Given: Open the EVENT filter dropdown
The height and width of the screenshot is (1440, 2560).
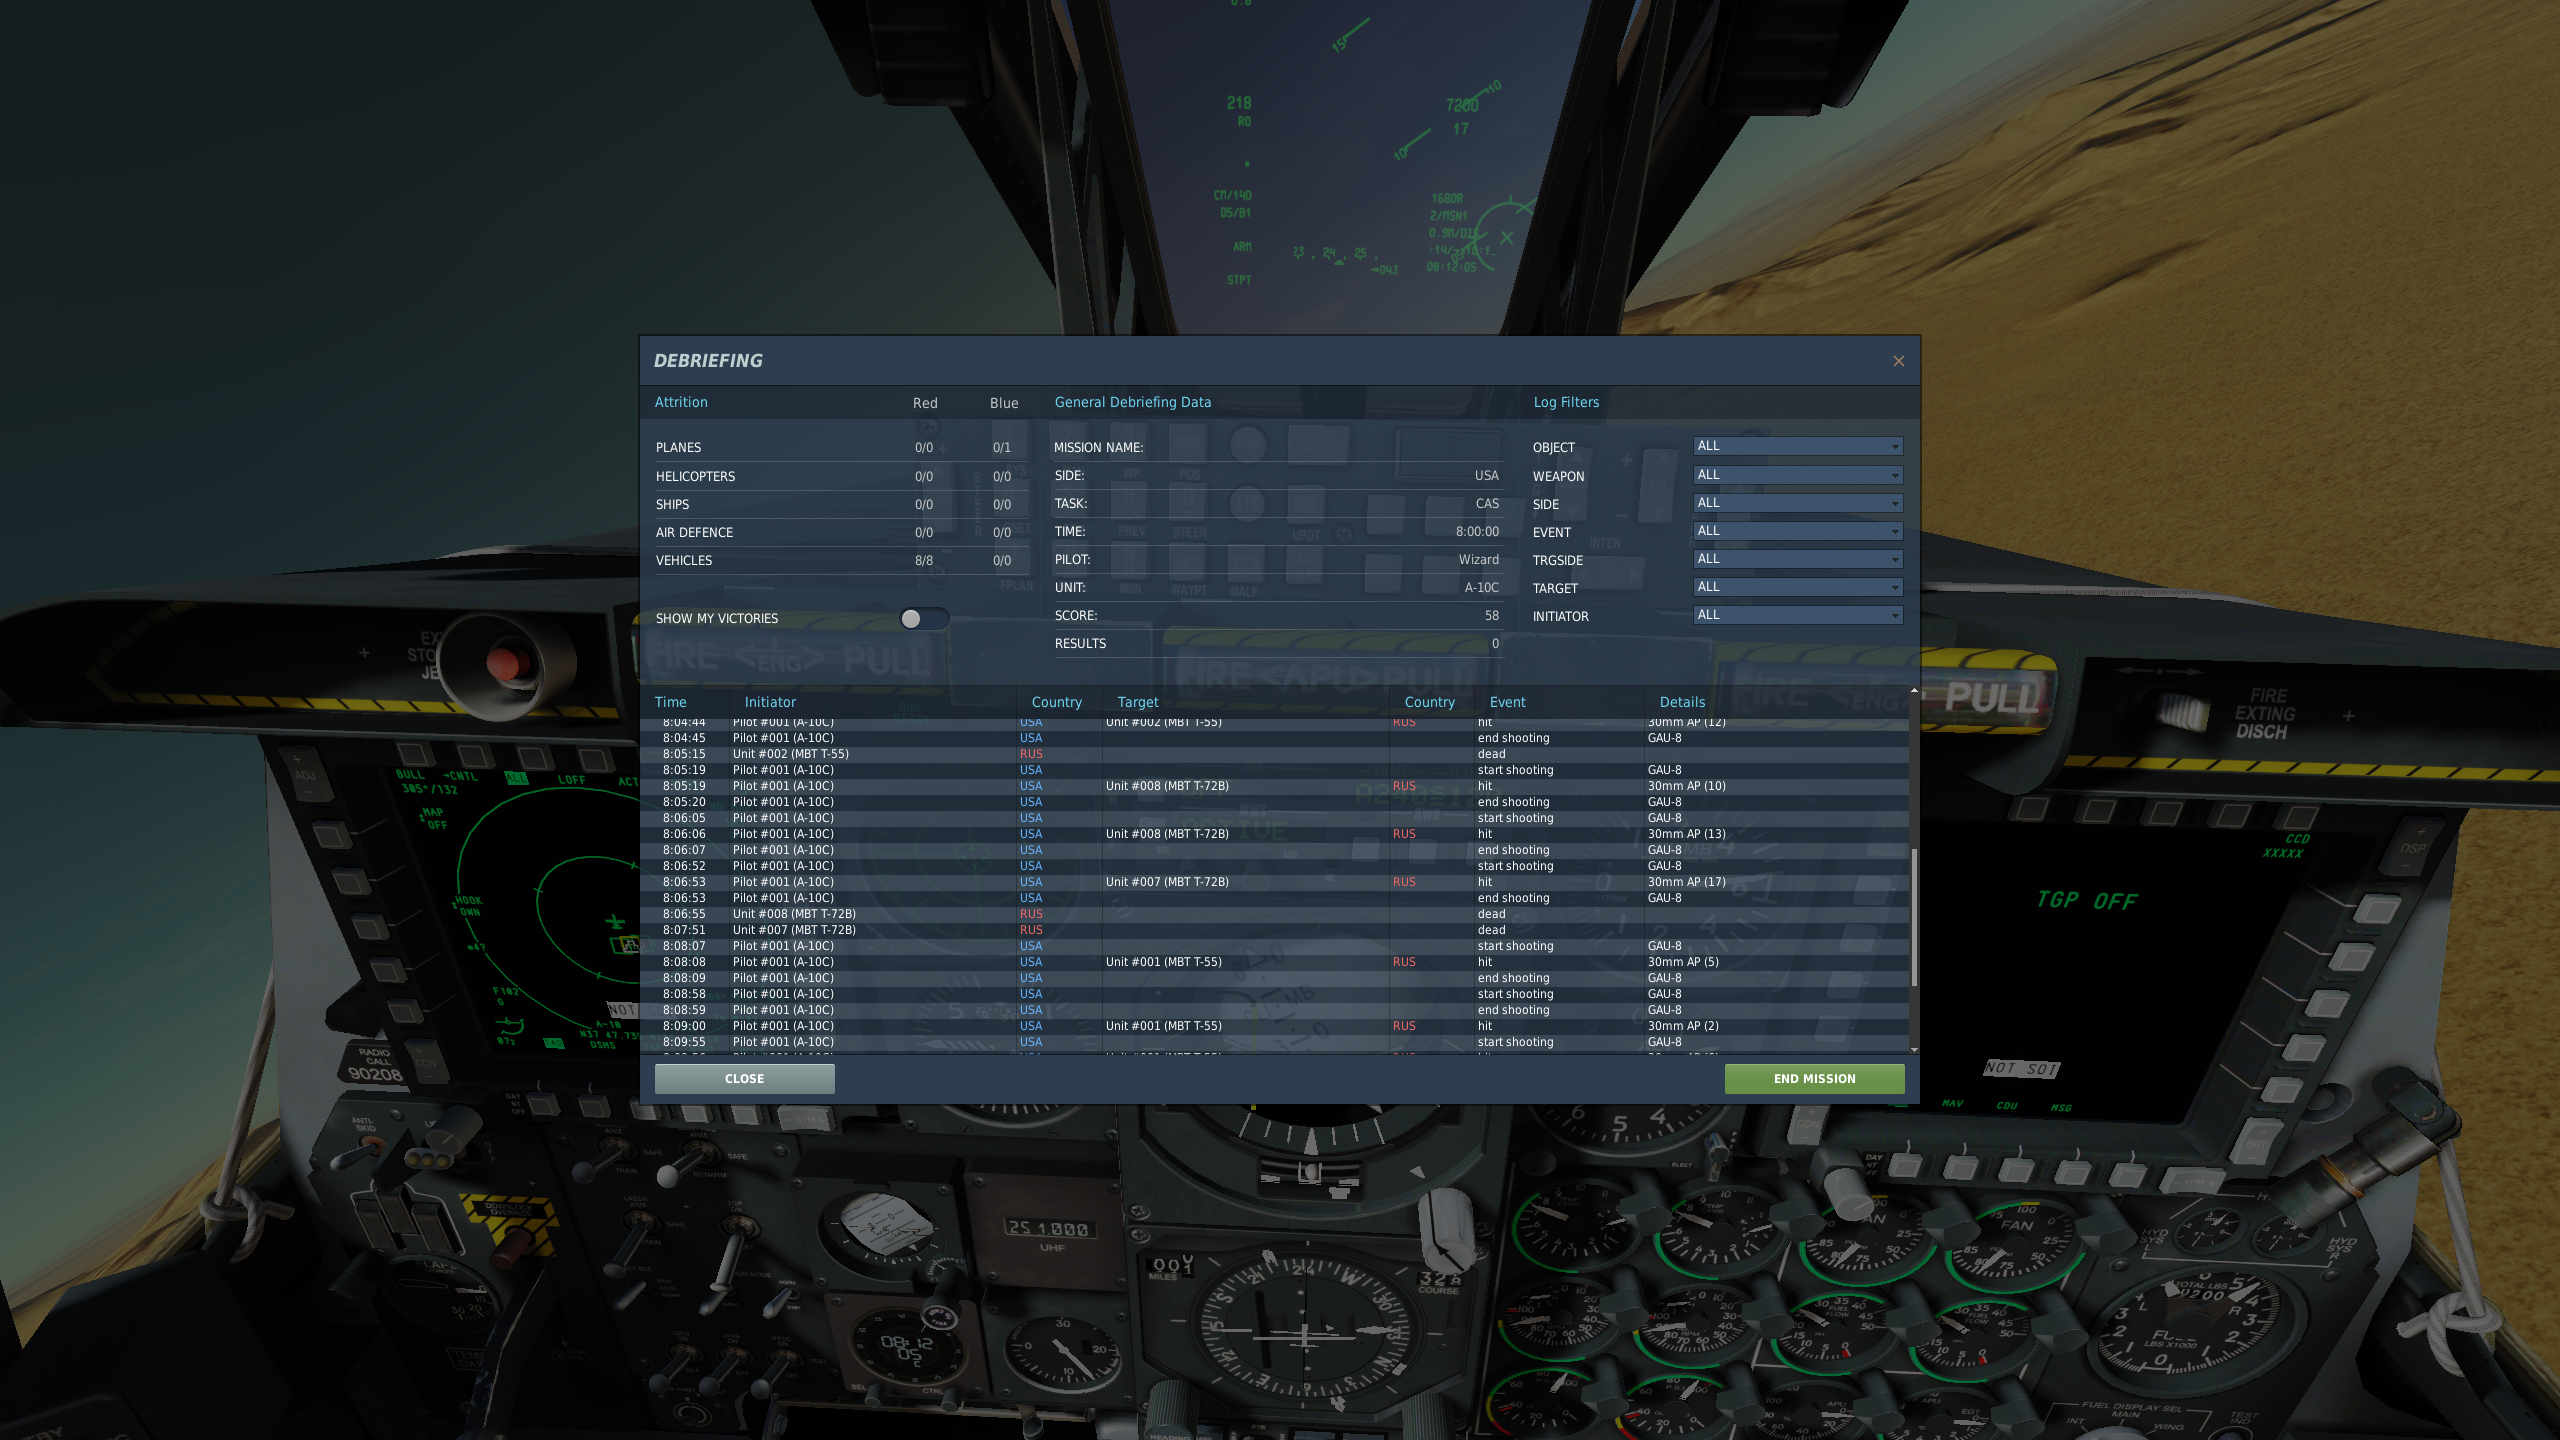Looking at the screenshot, I should click(1797, 531).
